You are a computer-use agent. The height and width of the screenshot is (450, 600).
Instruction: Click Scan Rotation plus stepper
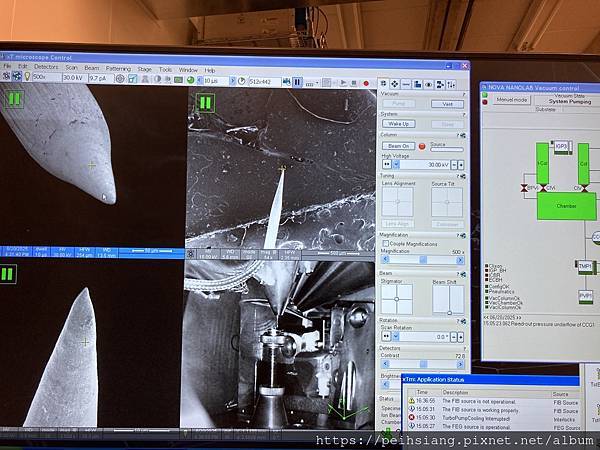[x=461, y=337]
